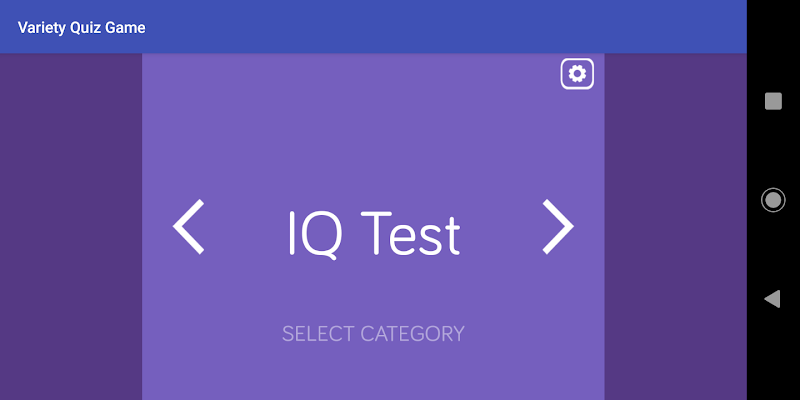Click the white cog in the card corner

coord(577,74)
